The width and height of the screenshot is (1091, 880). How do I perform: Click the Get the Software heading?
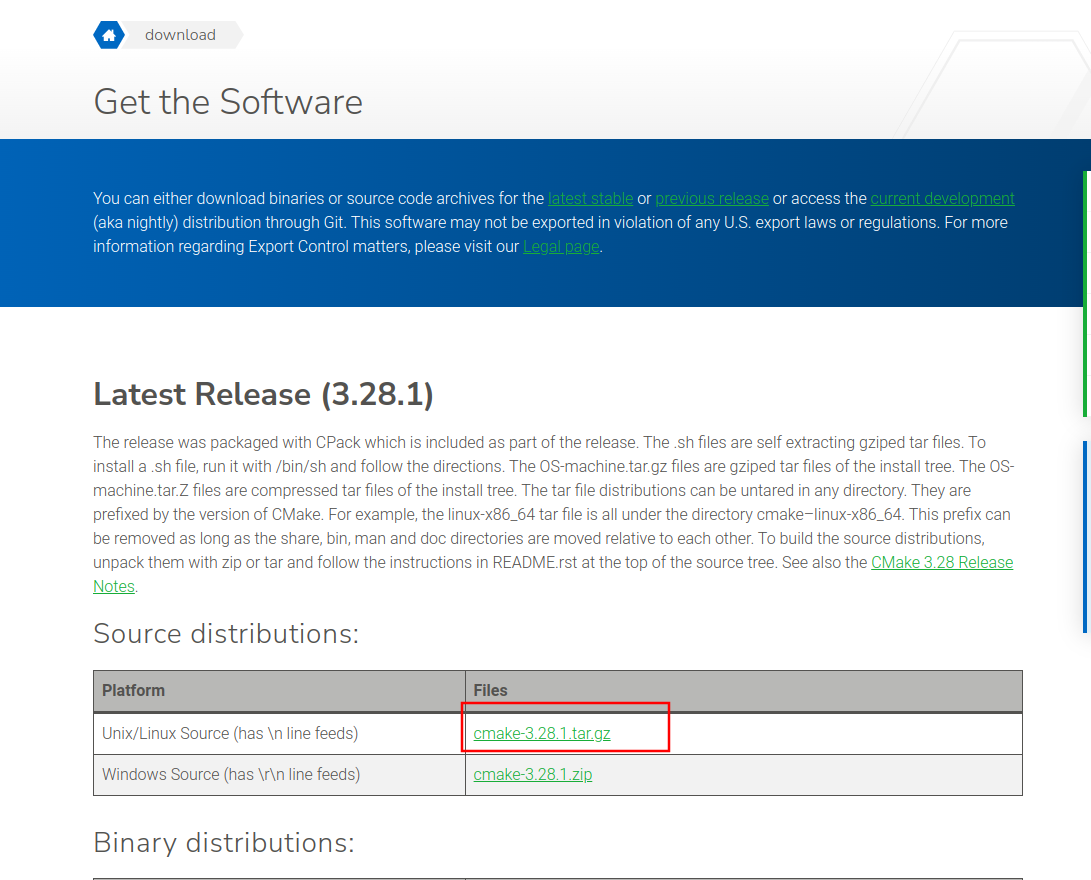tap(228, 102)
